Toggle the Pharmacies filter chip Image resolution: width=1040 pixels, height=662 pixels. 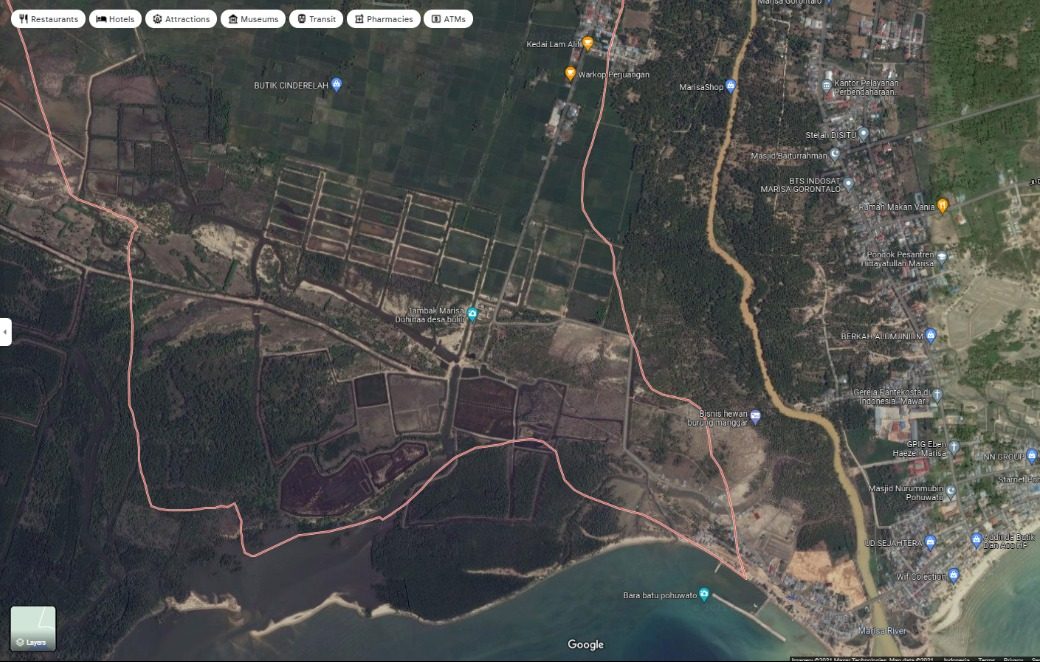click(x=383, y=19)
